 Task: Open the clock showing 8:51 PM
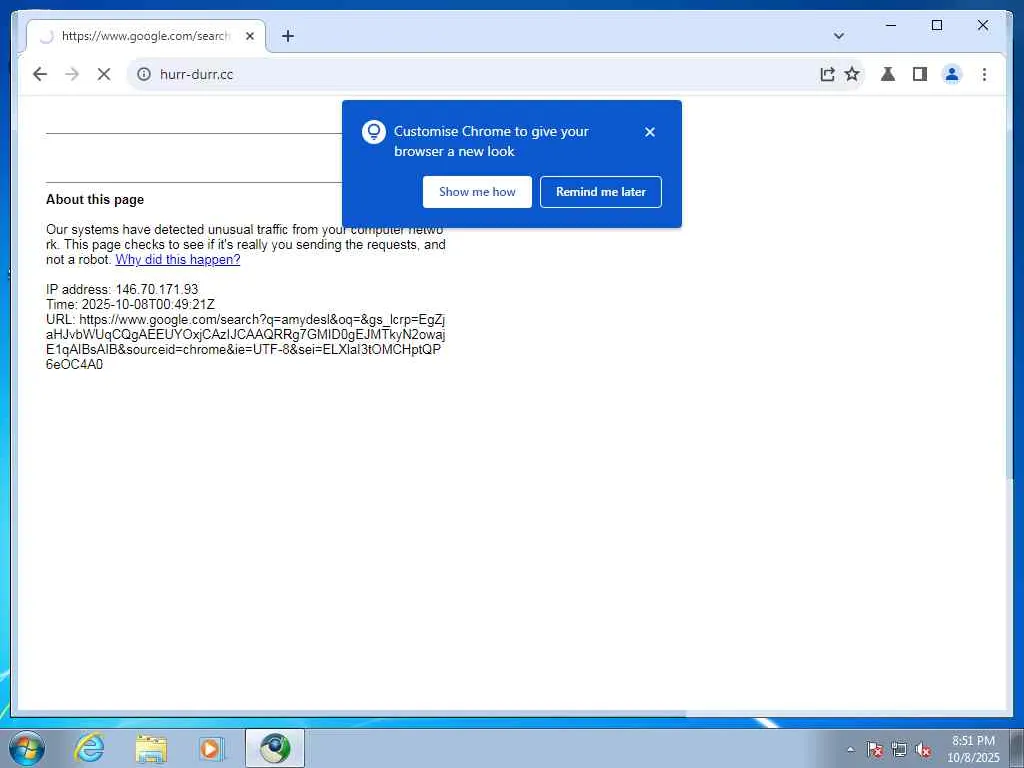pos(973,749)
